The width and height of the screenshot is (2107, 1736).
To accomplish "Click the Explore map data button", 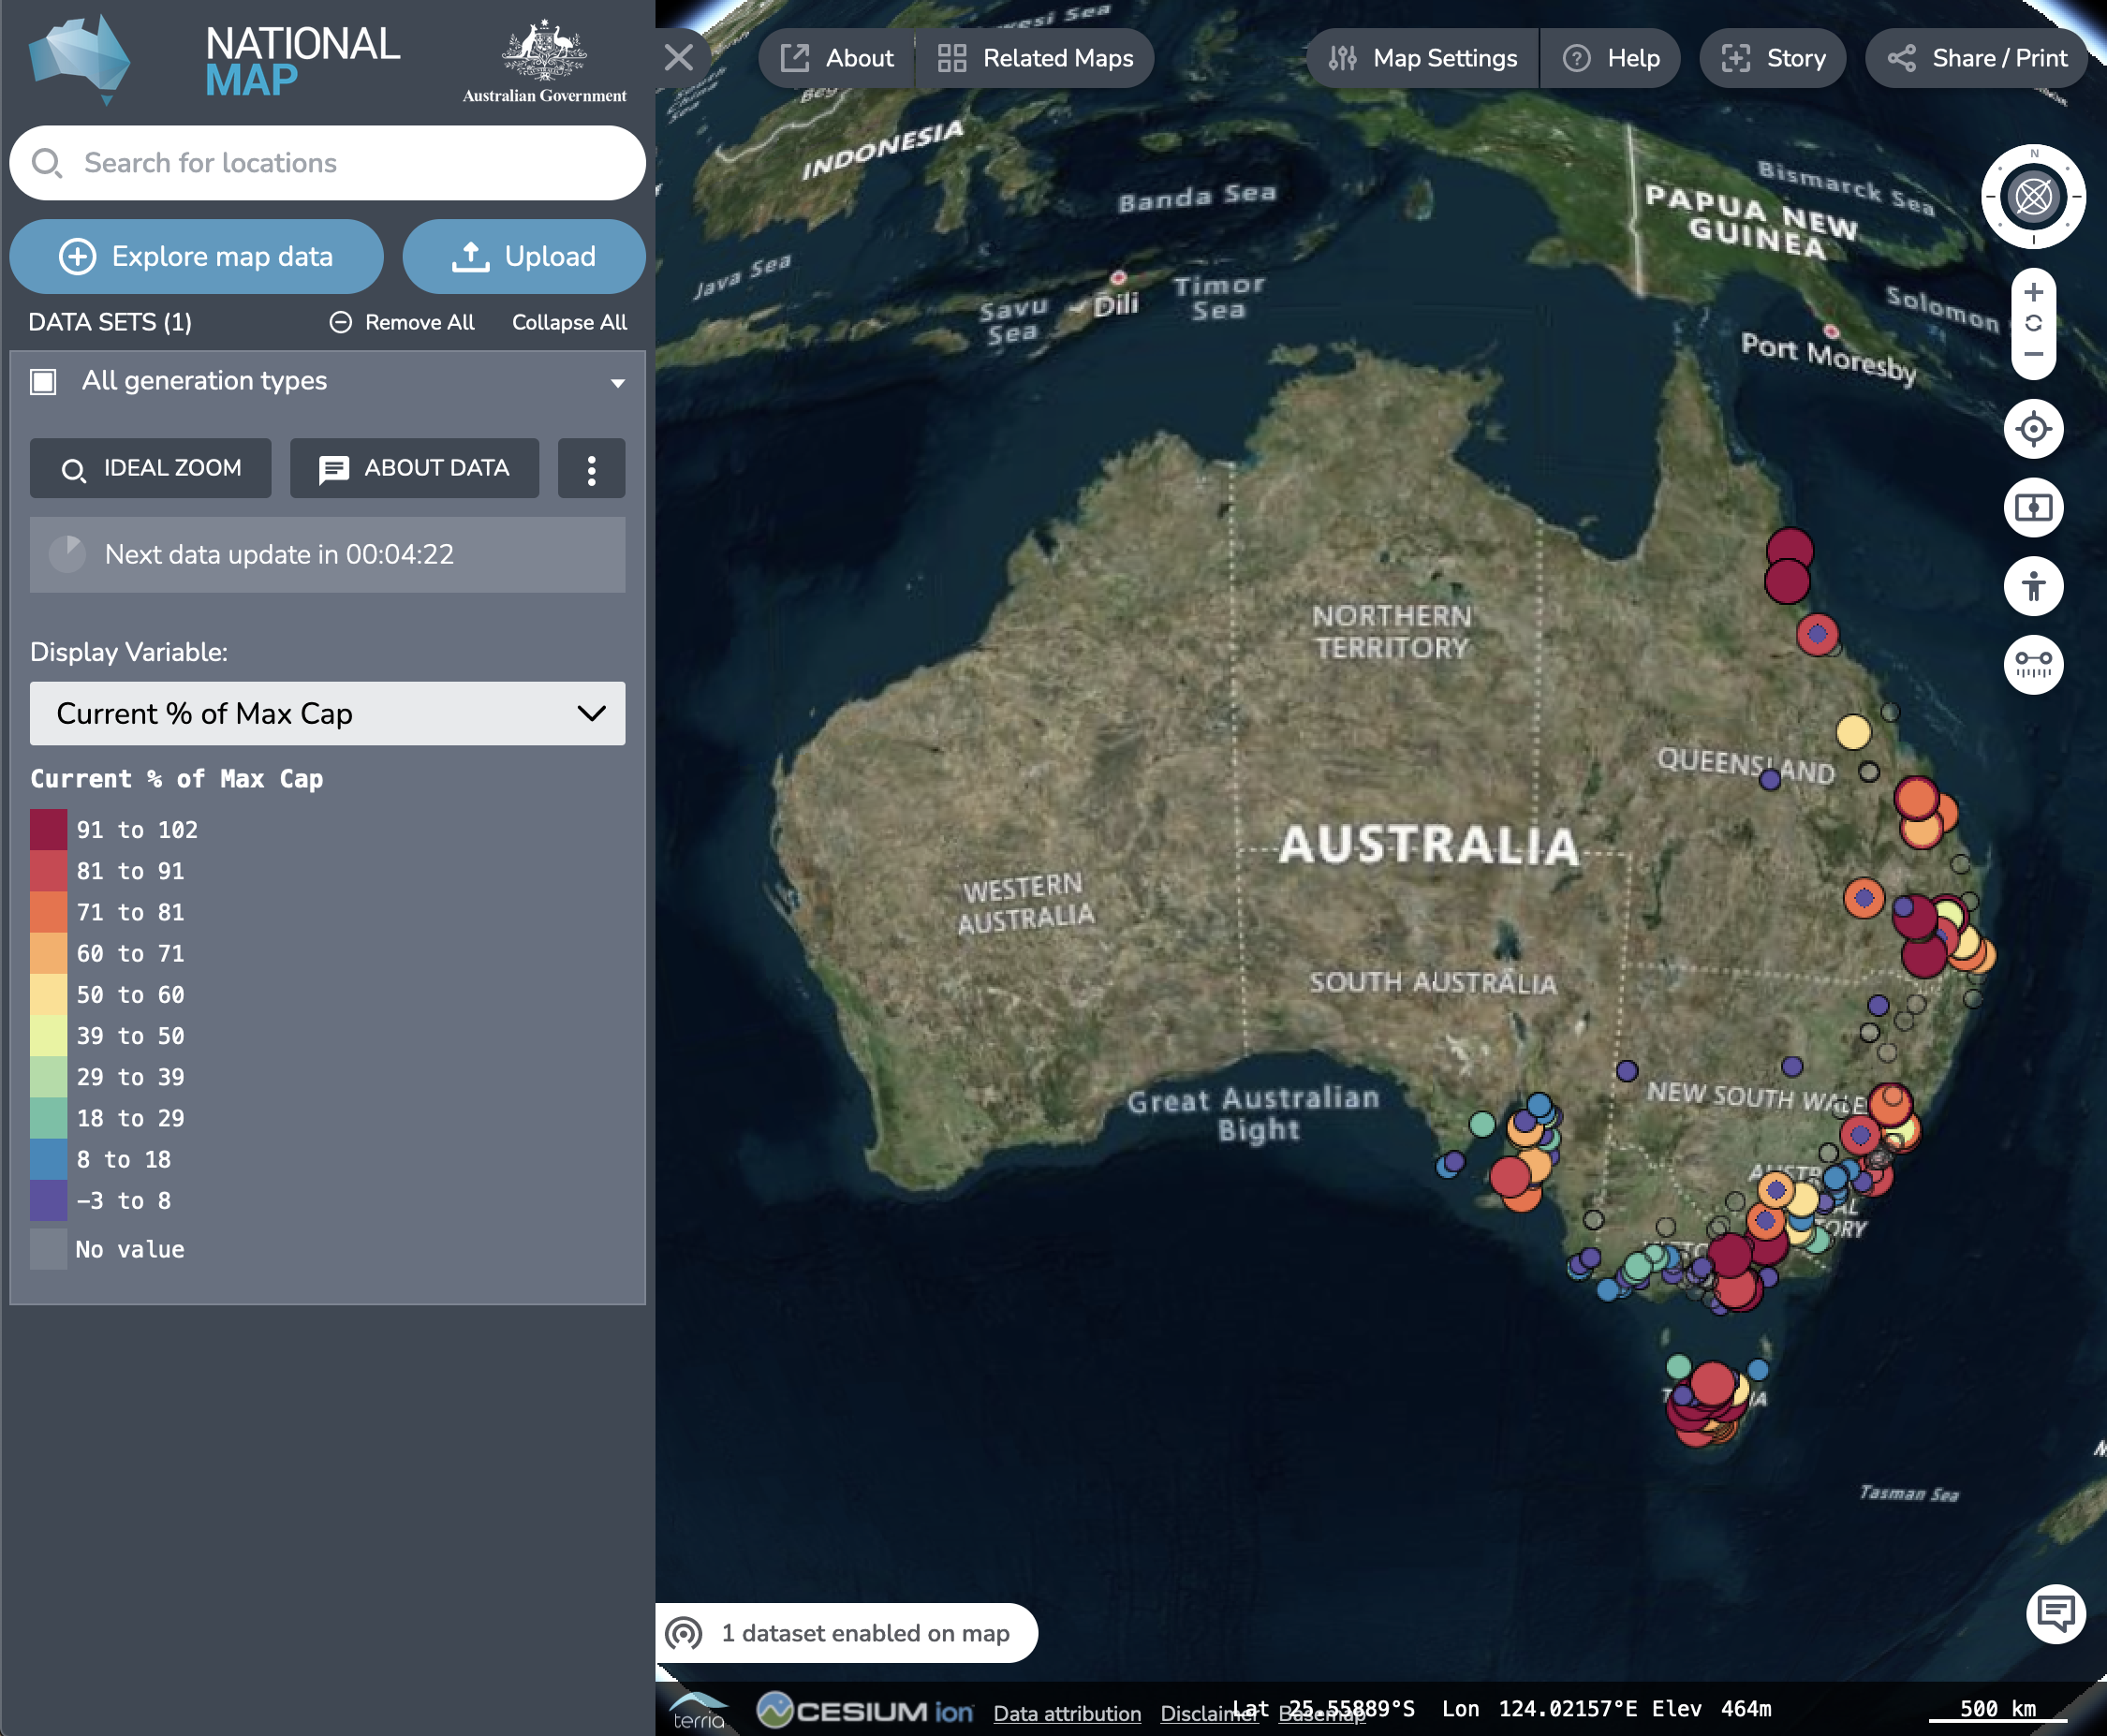I will click(196, 256).
